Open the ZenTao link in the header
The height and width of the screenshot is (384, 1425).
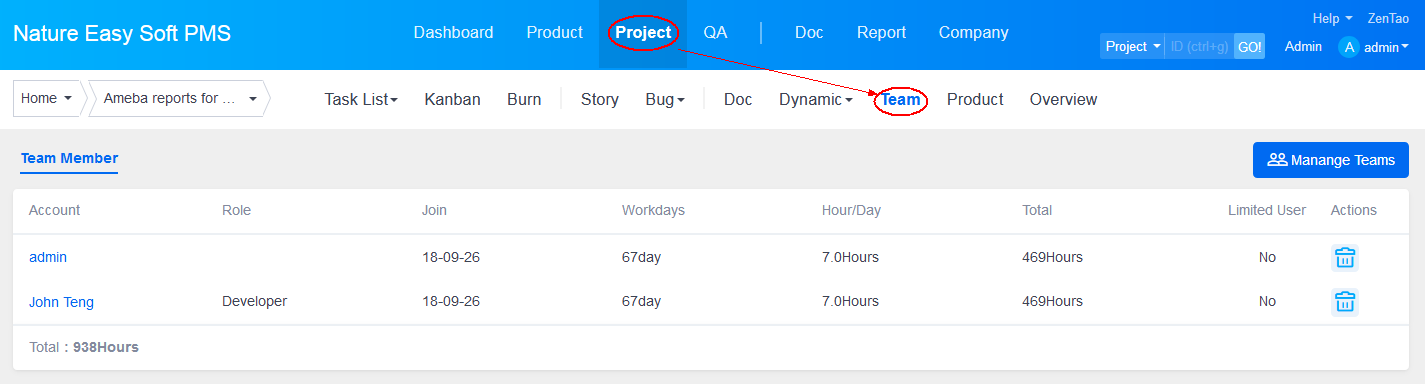pos(1389,18)
